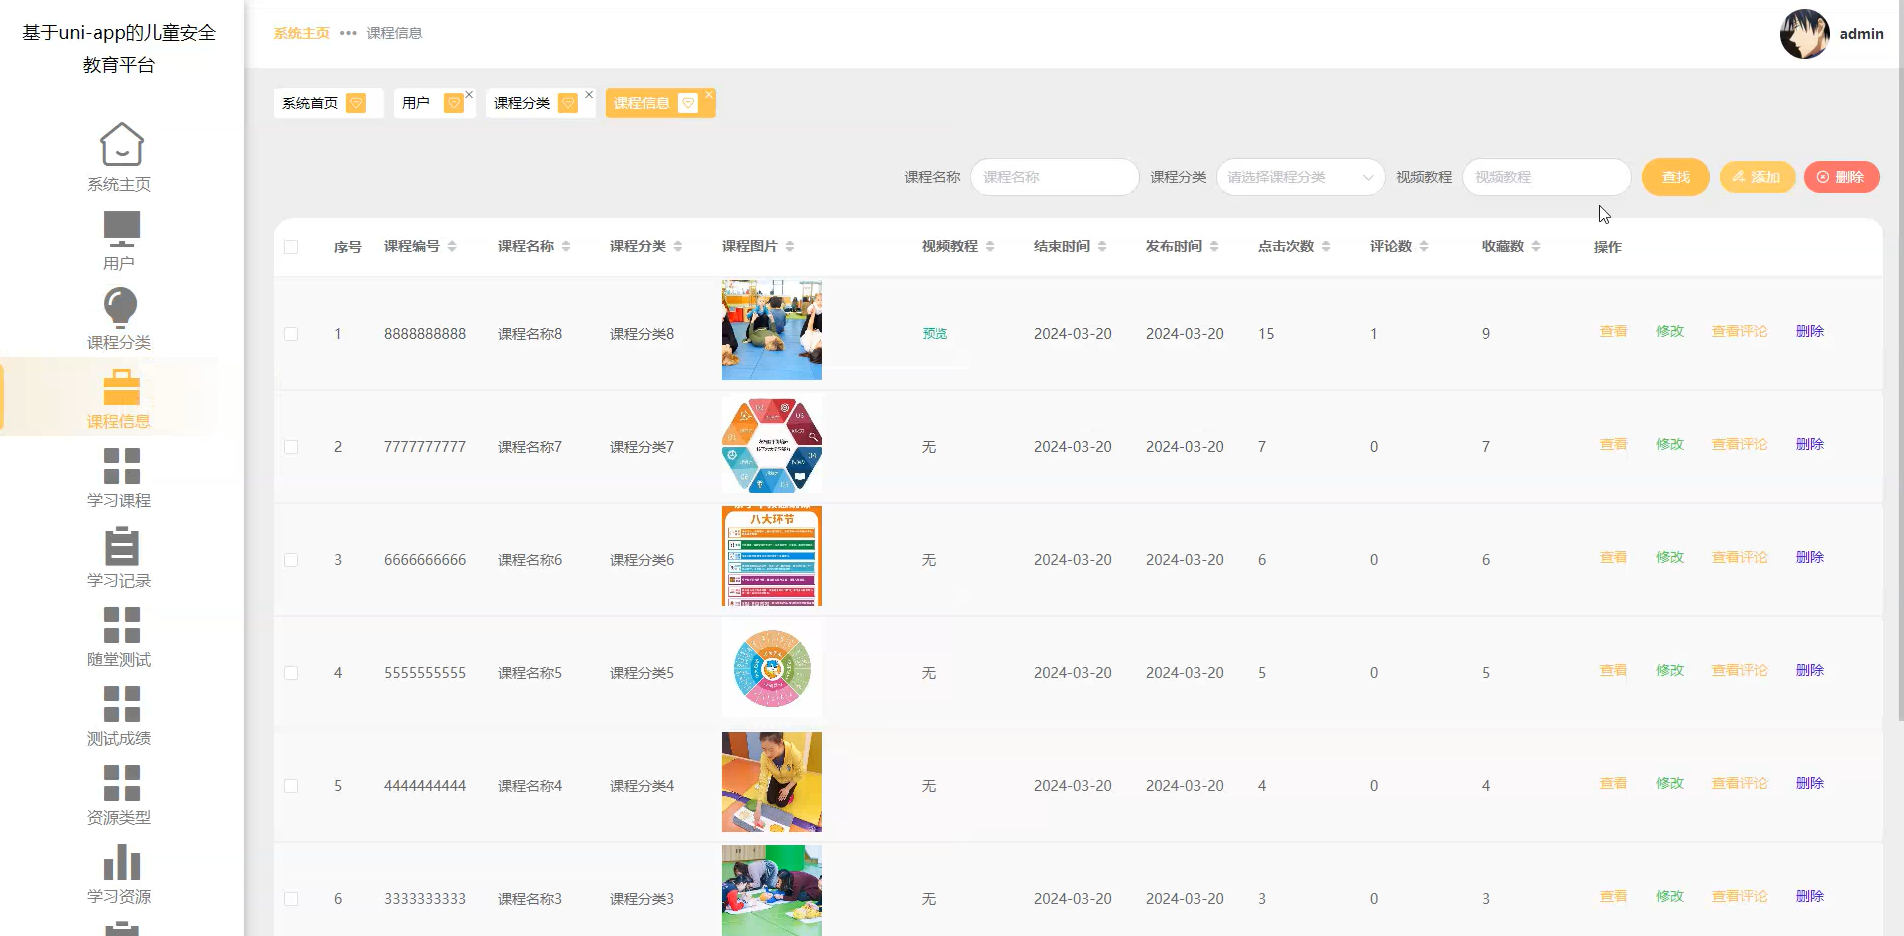The image size is (1904, 936).
Task: Click the red 删除 batch delete button
Action: click(1841, 177)
